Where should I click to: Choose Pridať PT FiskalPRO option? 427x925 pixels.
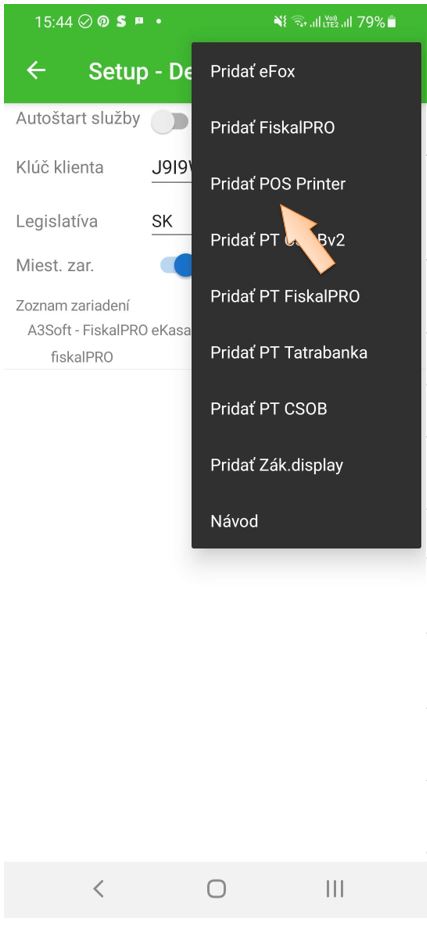(306, 296)
